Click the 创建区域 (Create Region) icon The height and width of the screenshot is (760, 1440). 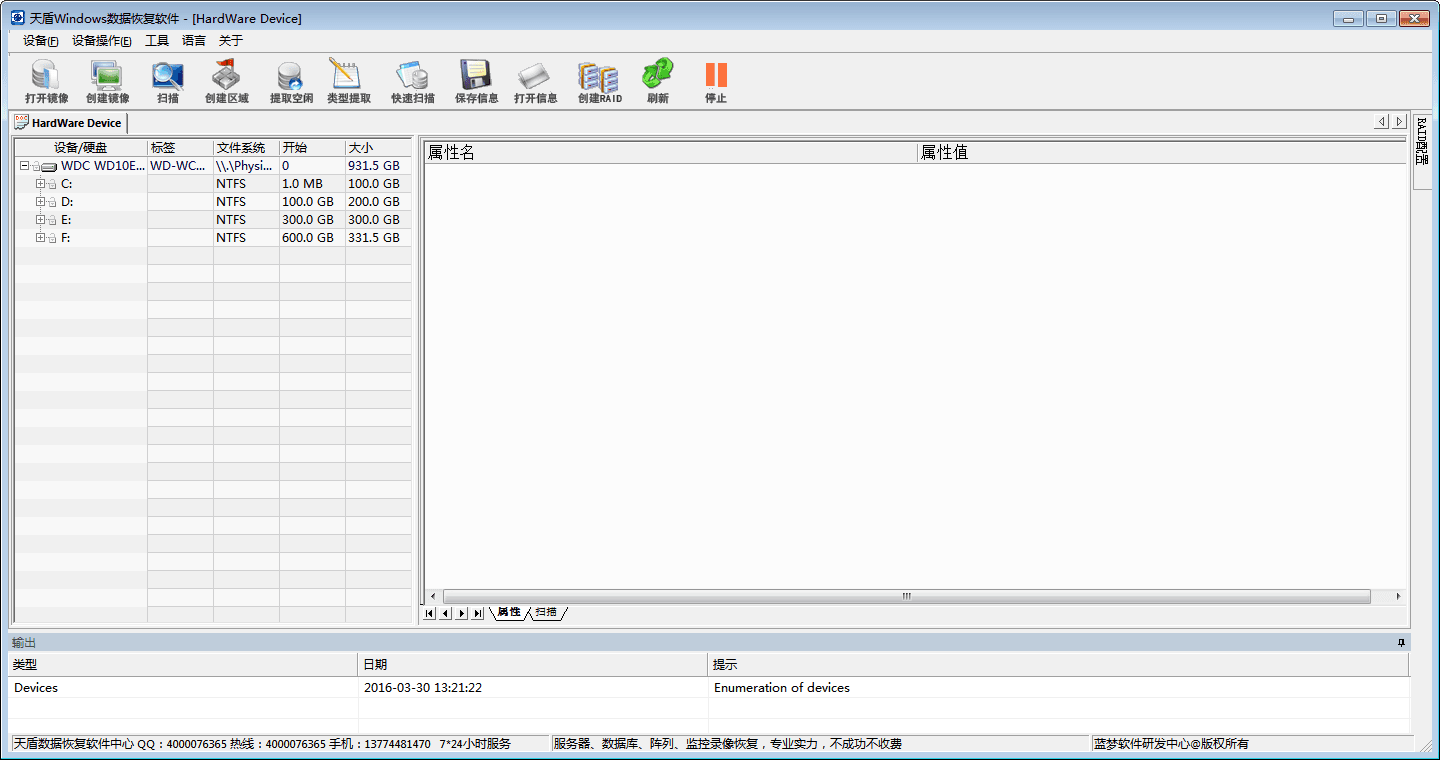click(227, 81)
